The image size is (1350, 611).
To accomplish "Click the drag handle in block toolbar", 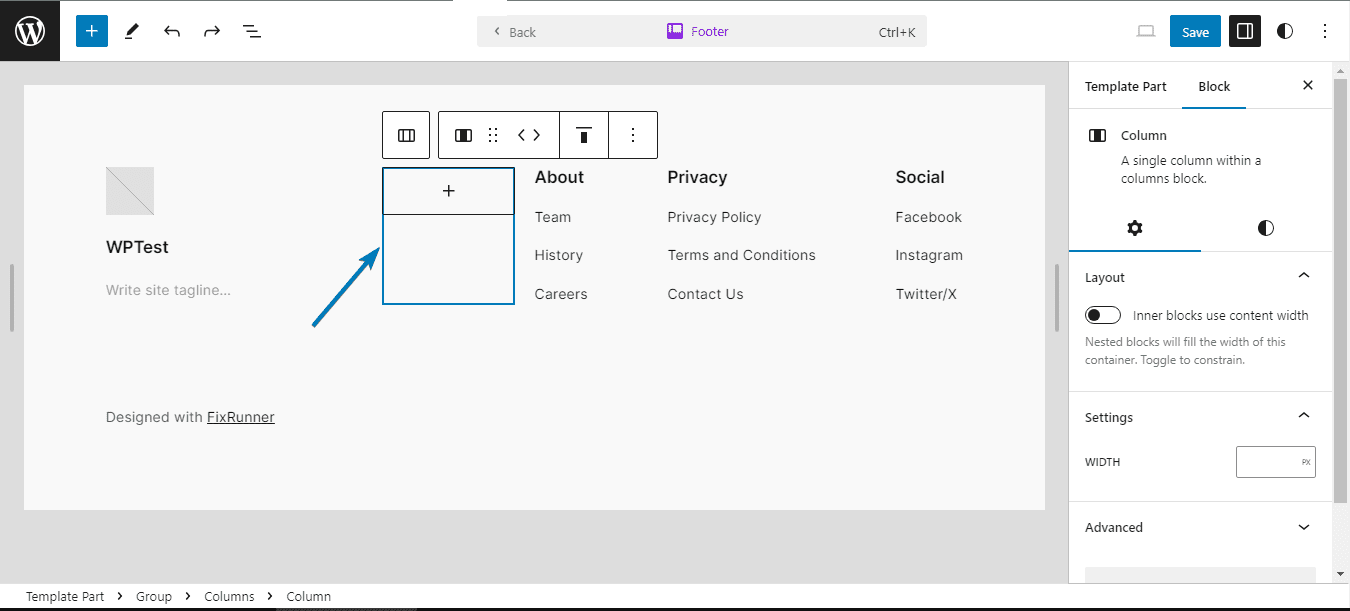I will coord(493,135).
